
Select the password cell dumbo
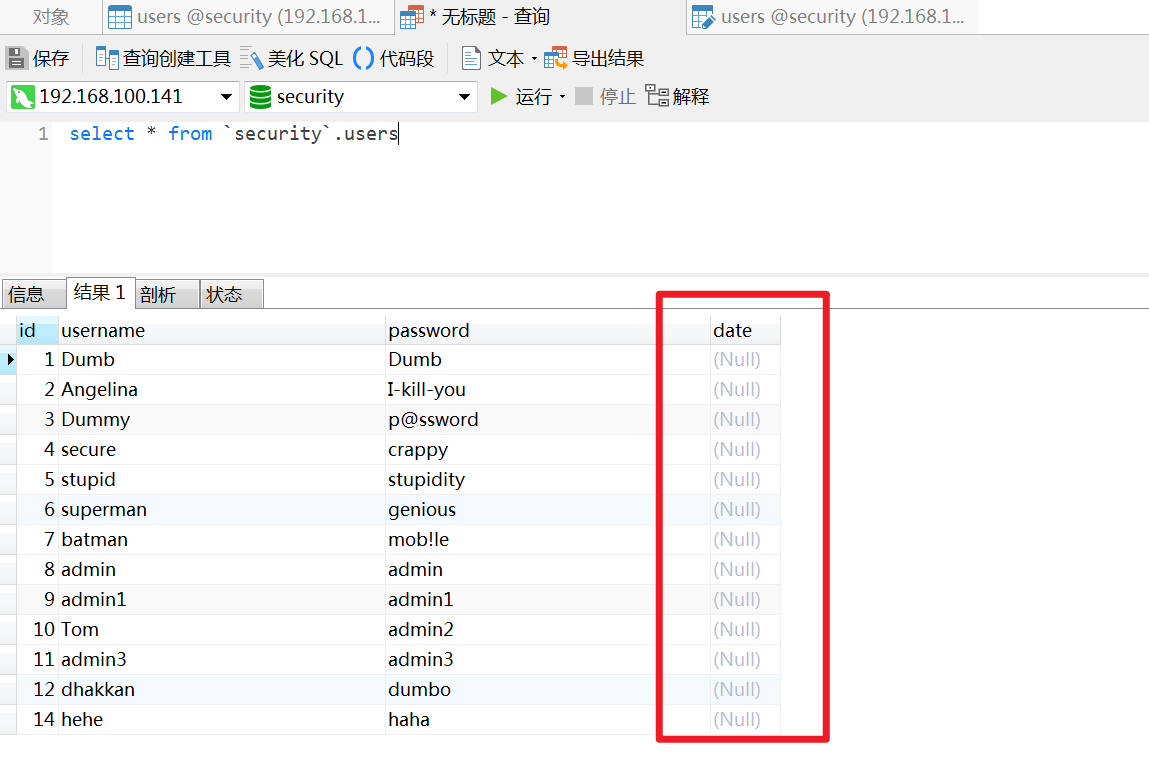tap(547, 690)
